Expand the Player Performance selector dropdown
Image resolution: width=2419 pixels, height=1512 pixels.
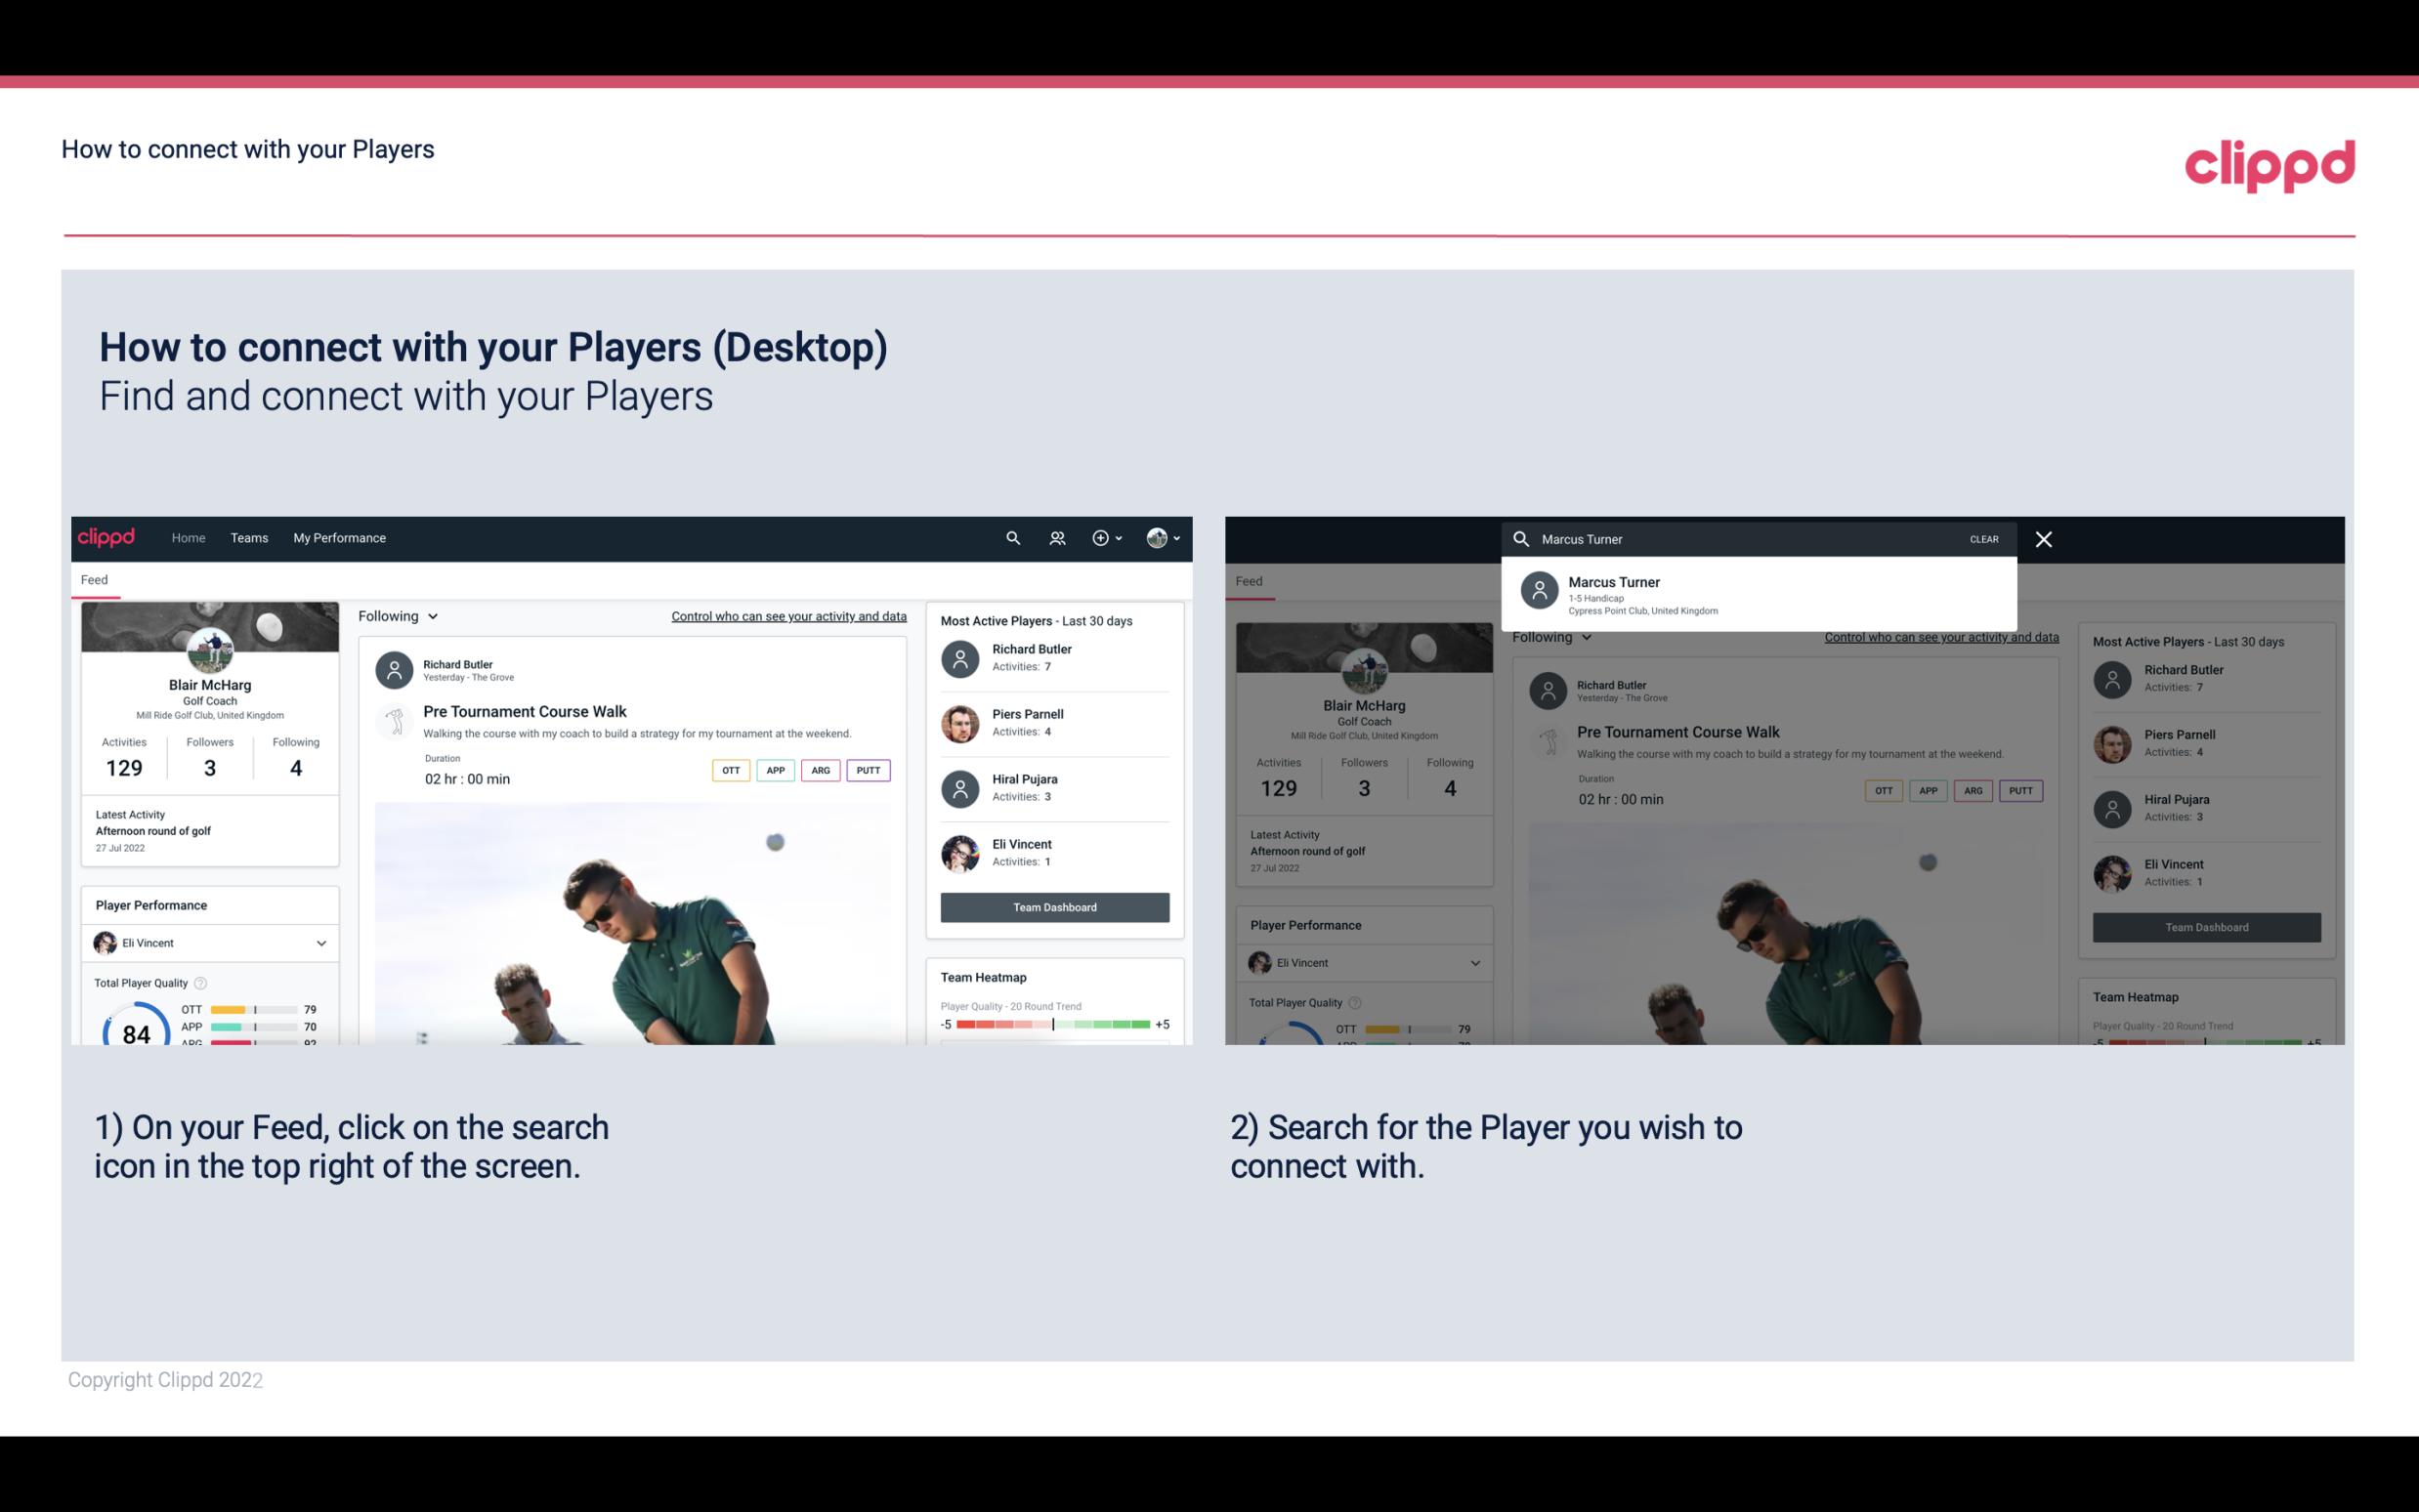[318, 943]
